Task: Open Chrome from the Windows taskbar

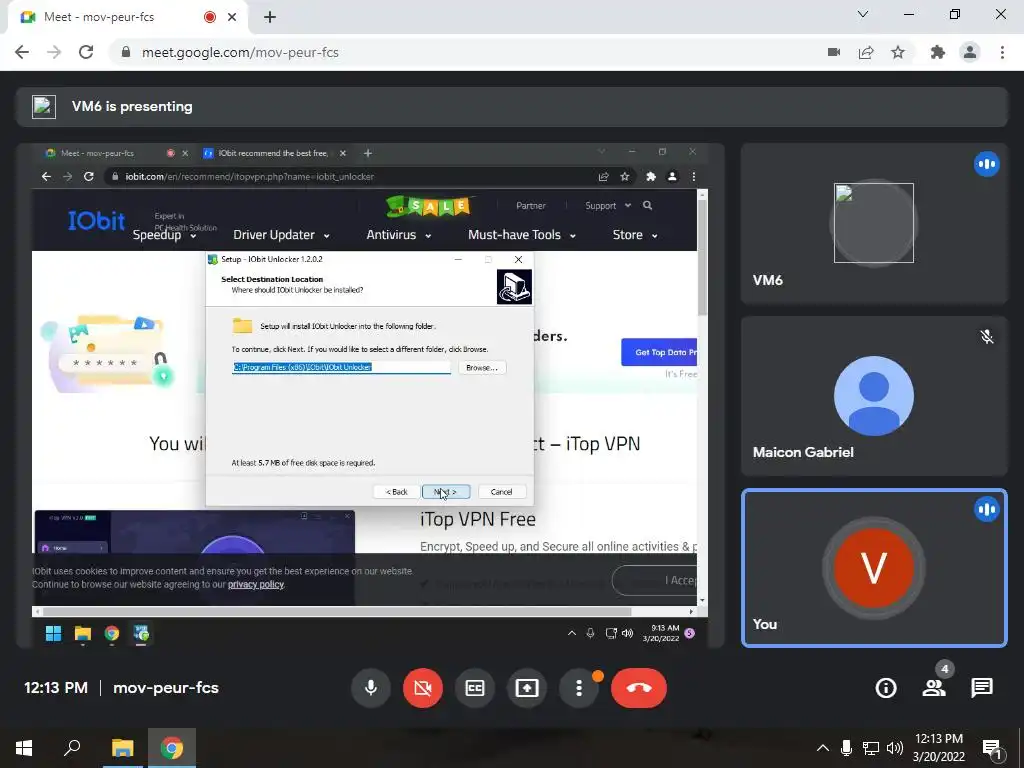Action: (x=172, y=748)
